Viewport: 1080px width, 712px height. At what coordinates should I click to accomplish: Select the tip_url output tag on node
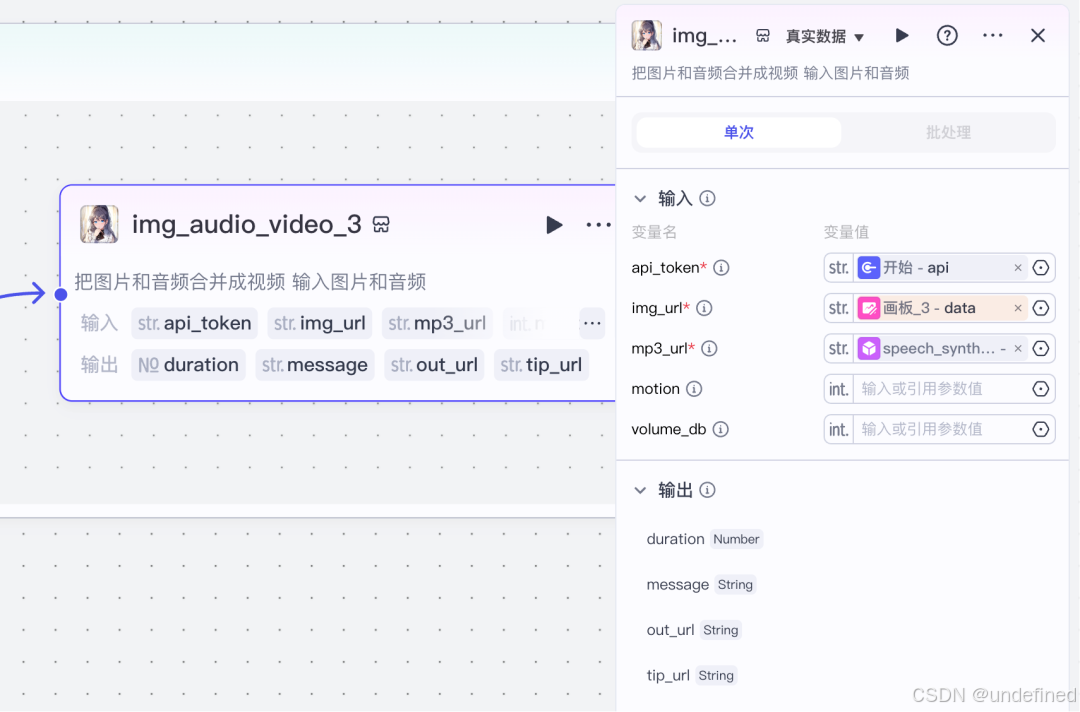(541, 365)
